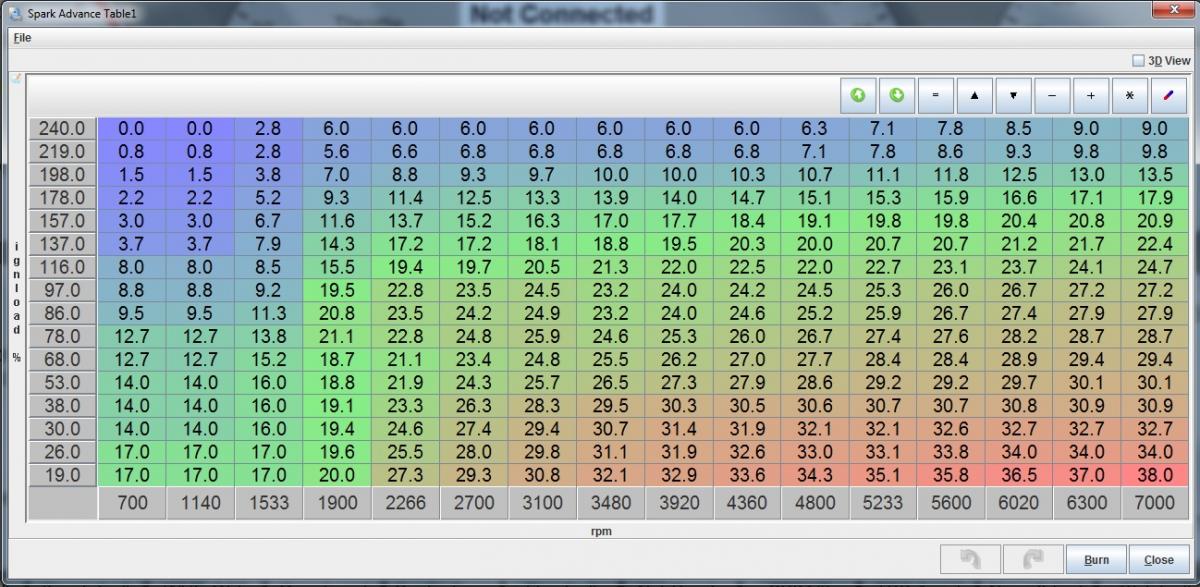This screenshot has height=587, width=1200.
Task: Click the green up-arrow toolbar icon
Action: [858, 96]
